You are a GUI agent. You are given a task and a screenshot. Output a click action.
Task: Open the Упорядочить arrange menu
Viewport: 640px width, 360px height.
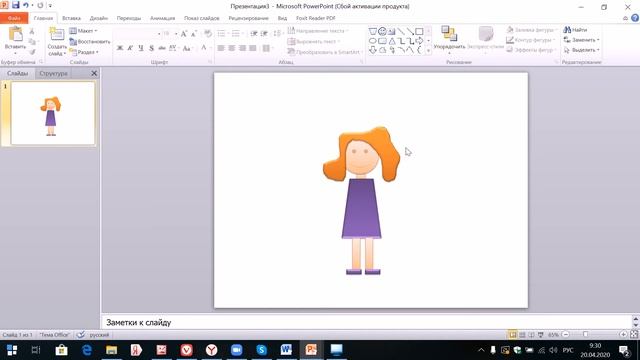[449, 40]
